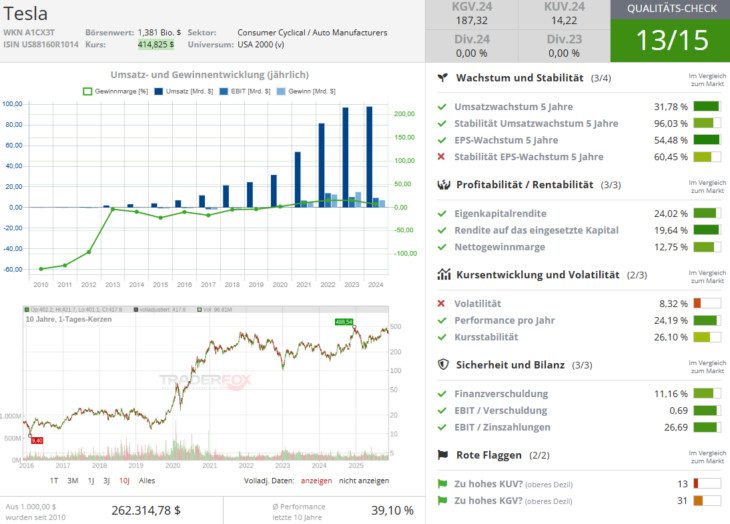
Task: Click the shield icon beside Sicherheit und Bilanz
Action: [442, 365]
